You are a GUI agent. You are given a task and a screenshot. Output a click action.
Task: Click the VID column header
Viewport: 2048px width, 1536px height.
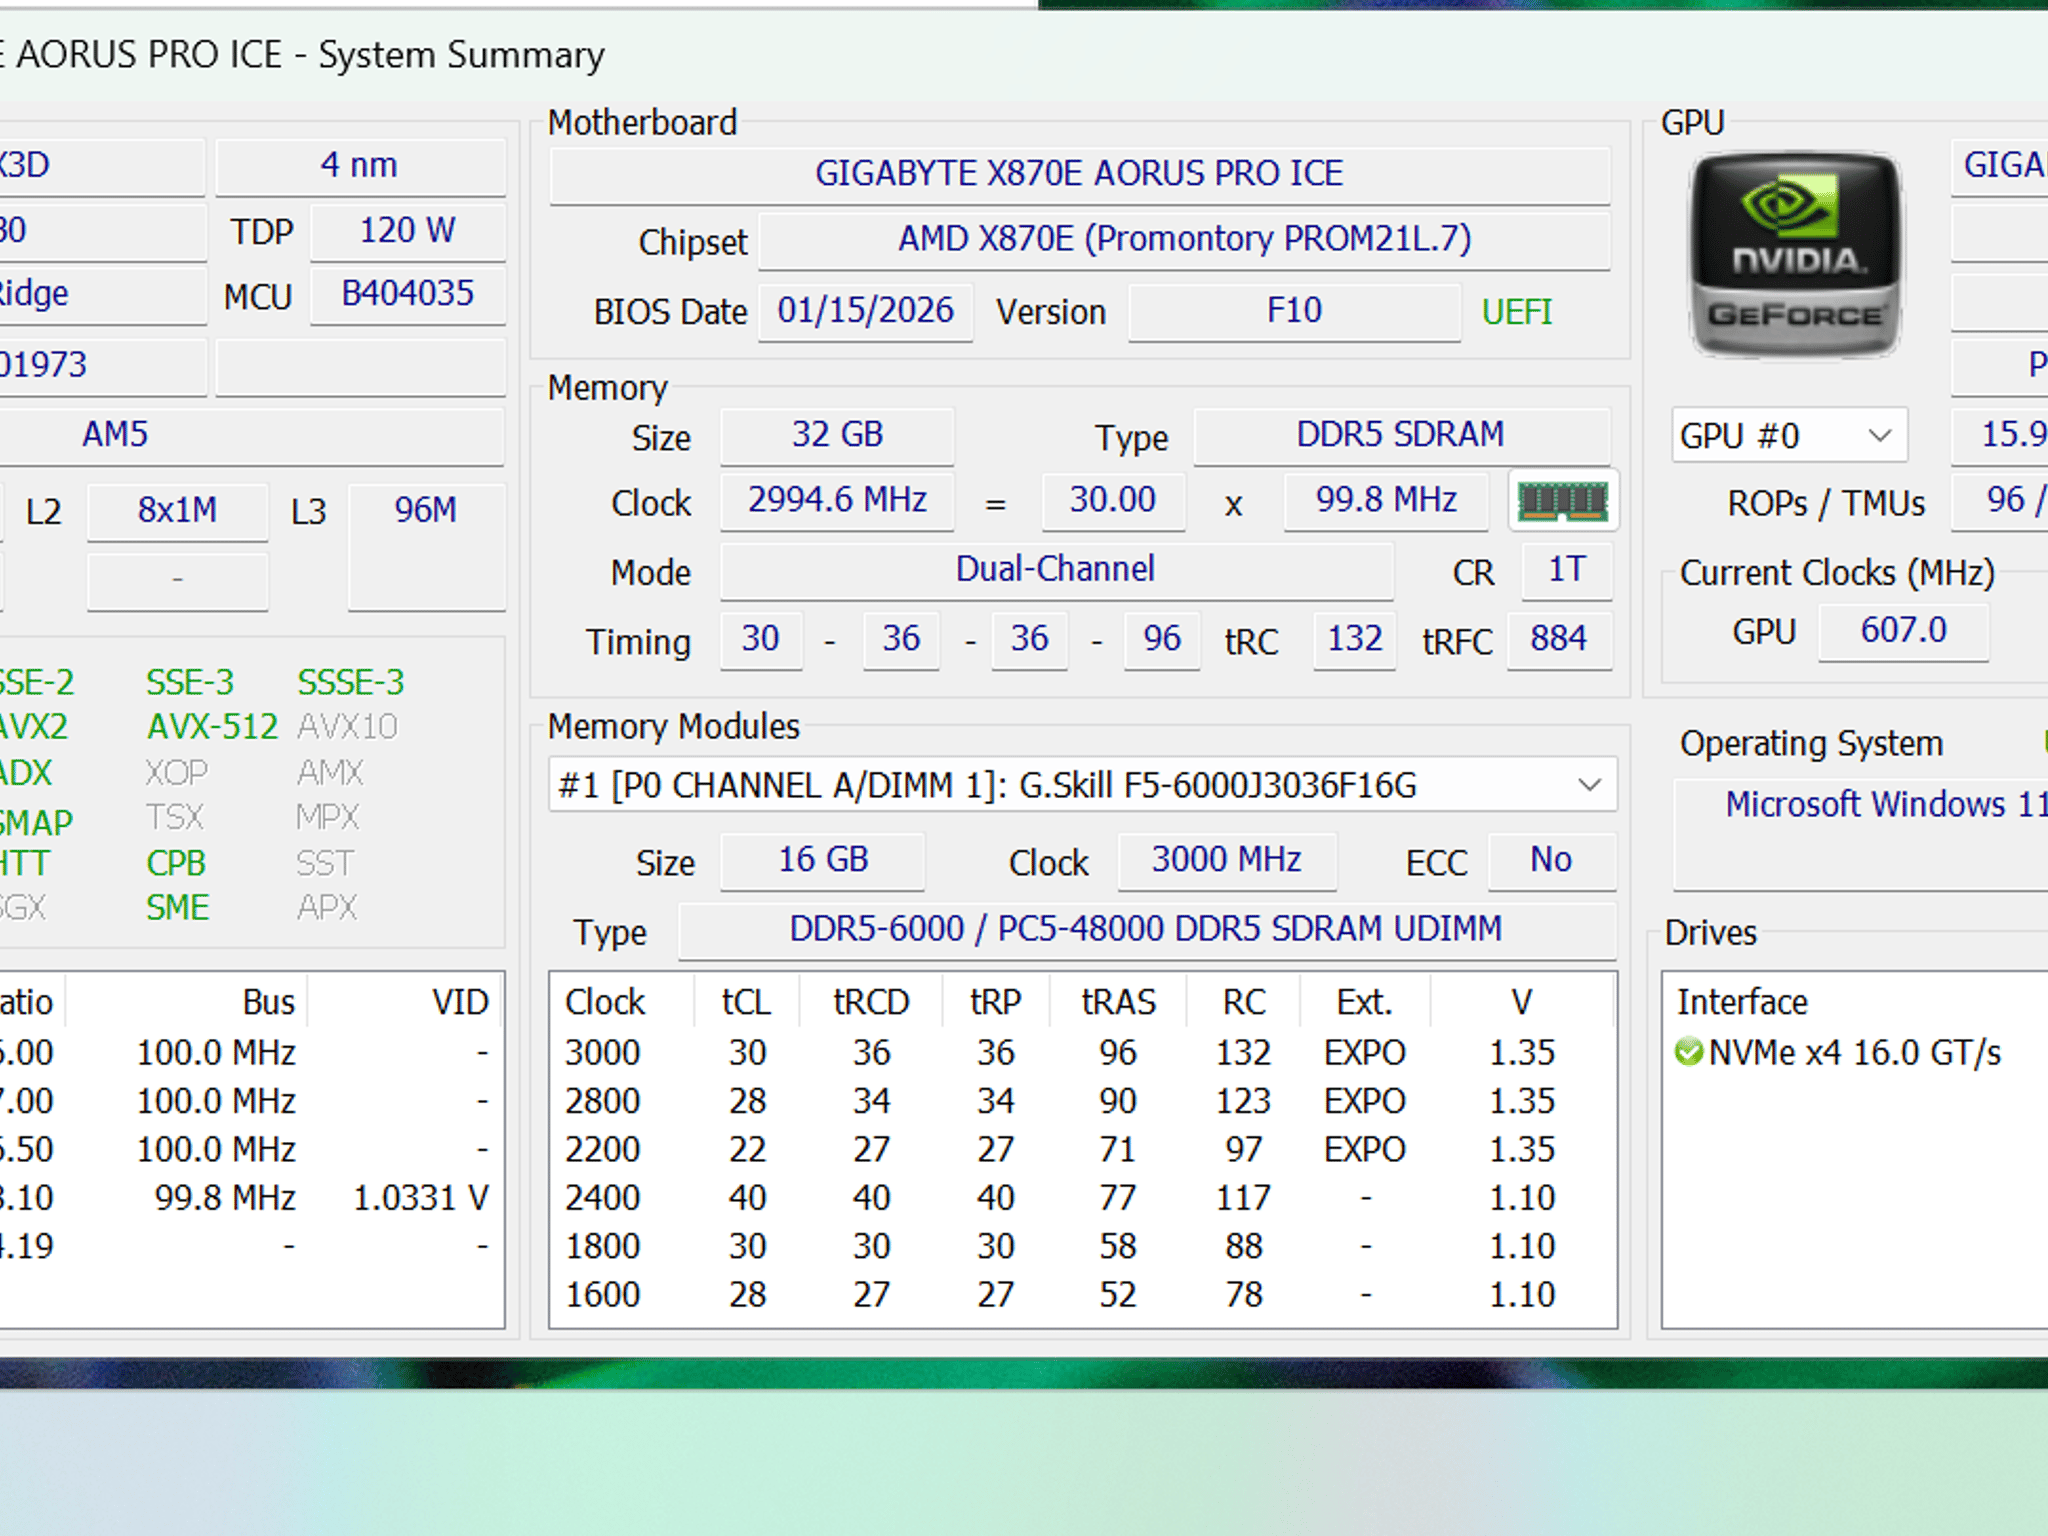[460, 1002]
